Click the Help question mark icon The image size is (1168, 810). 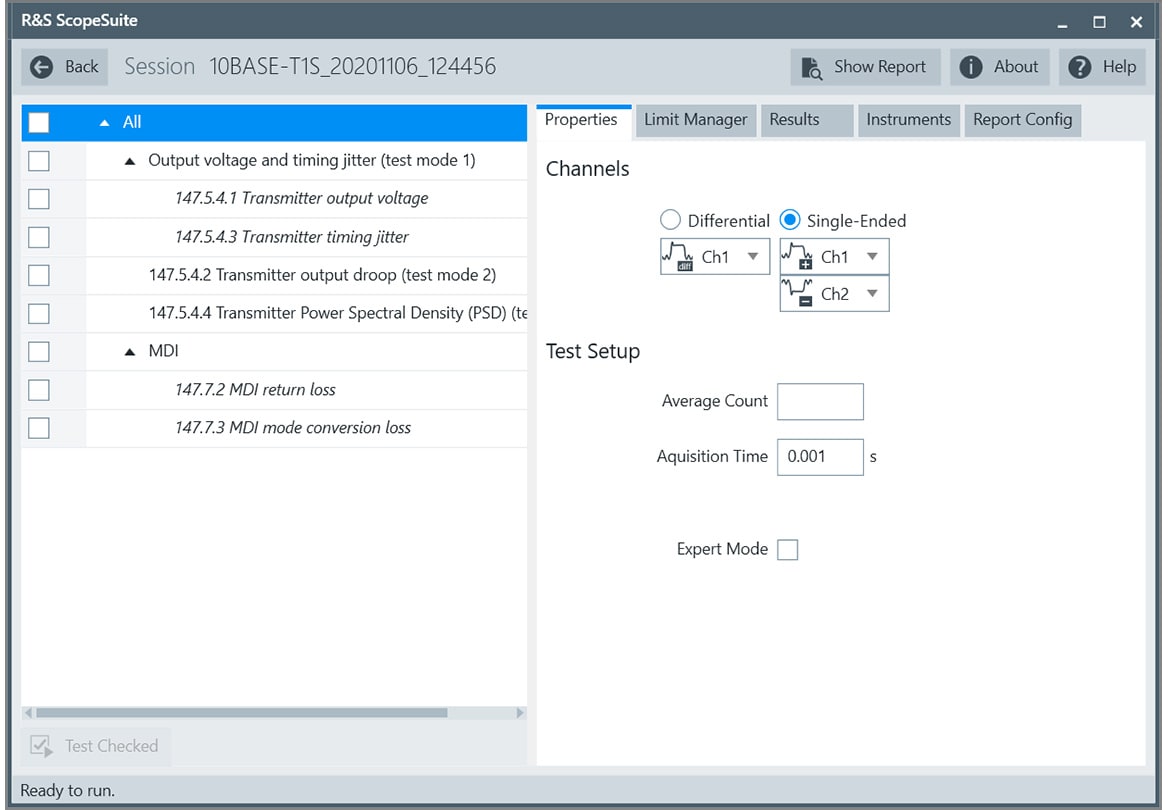click(1079, 67)
